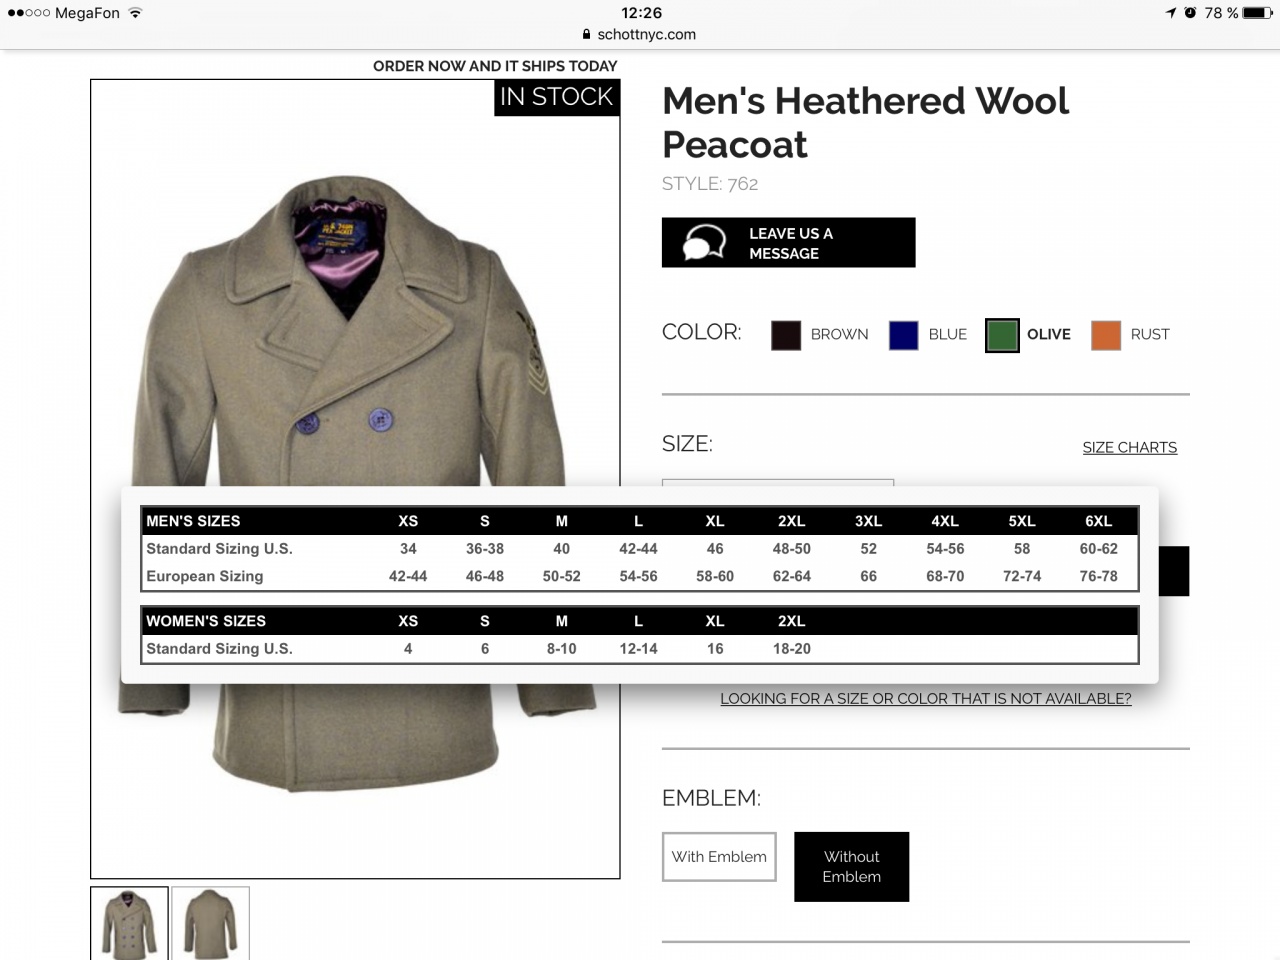Screen dimensions: 1280x960
Task: Select the Blue color swatch
Action: [903, 335]
